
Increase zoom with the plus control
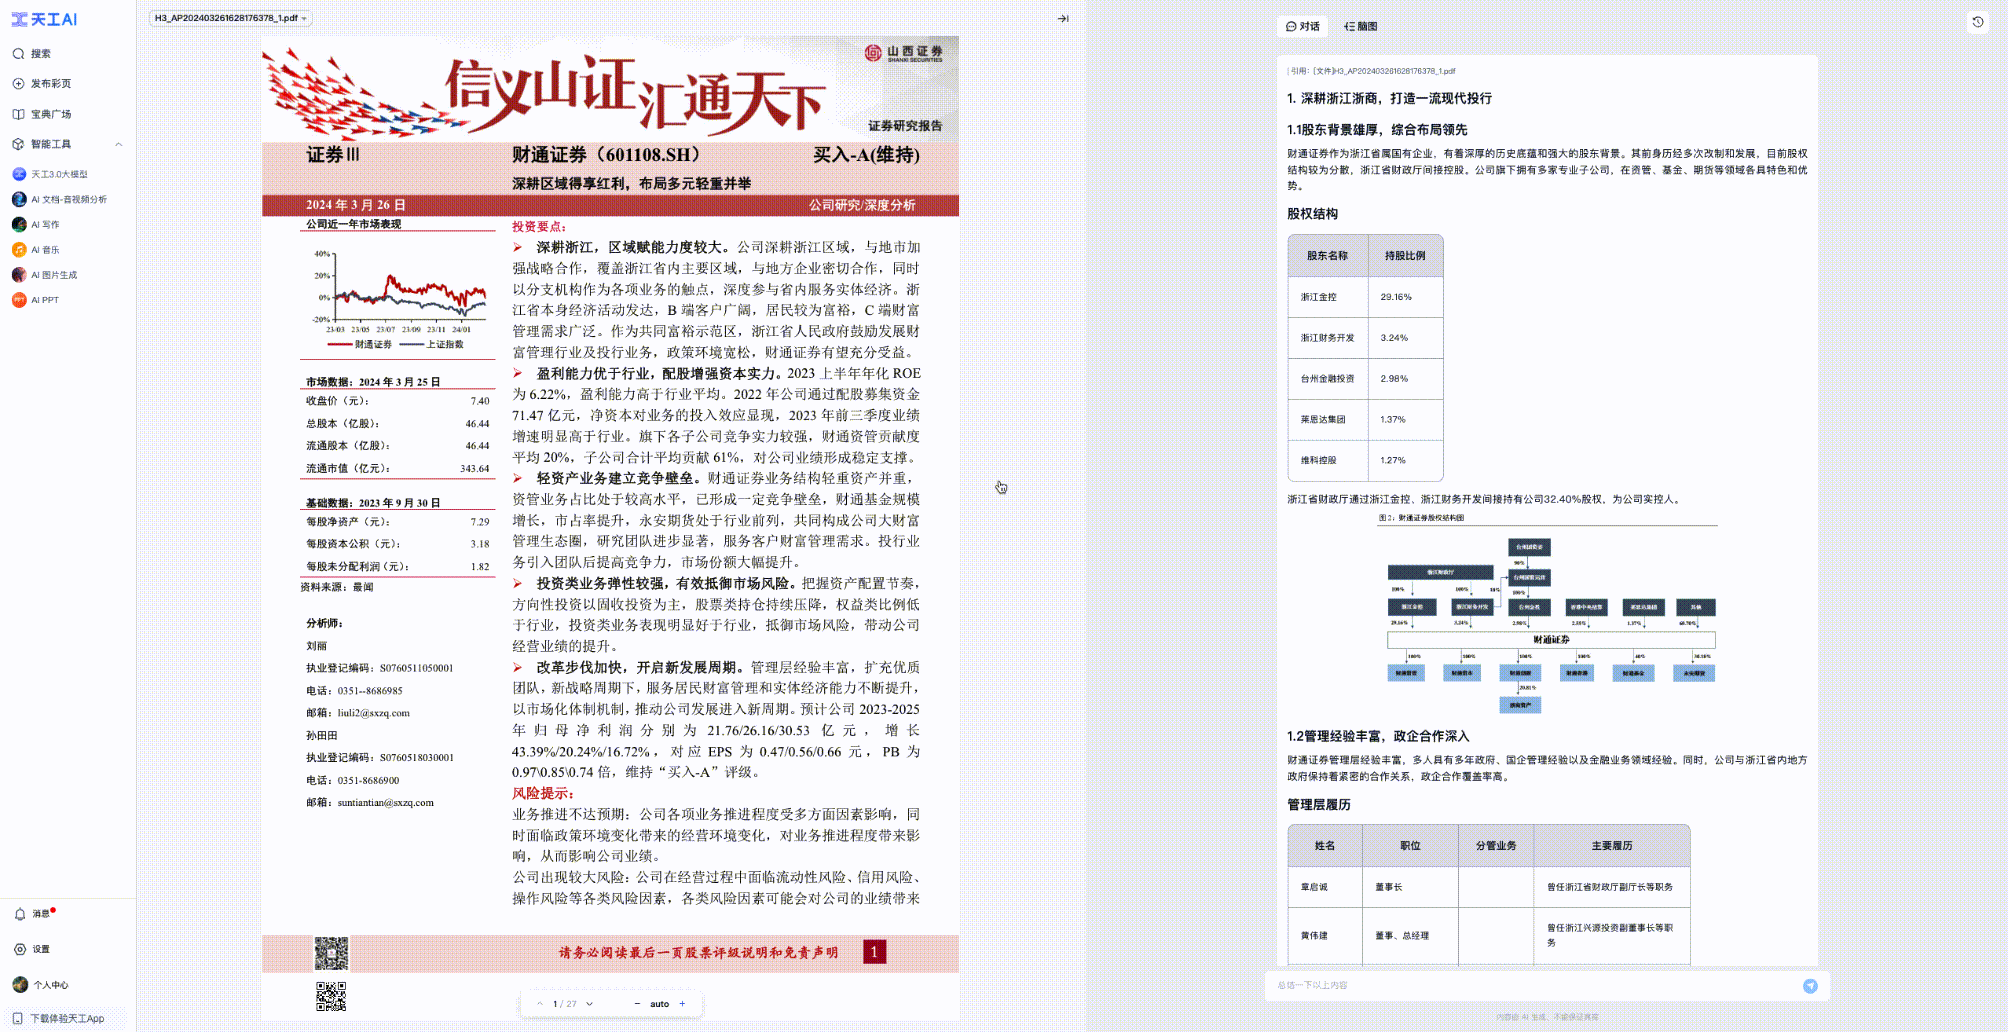(x=682, y=1003)
